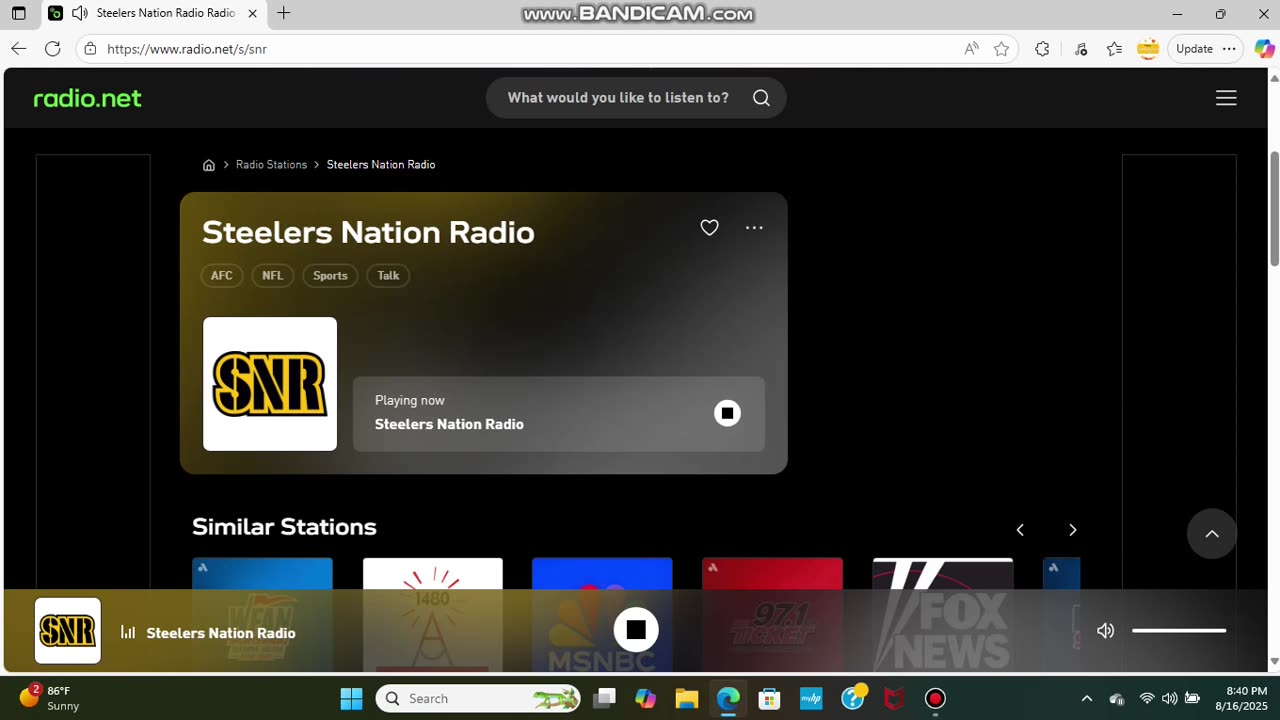Open the radio.net home logo
1280x720 pixels.
[x=88, y=98]
